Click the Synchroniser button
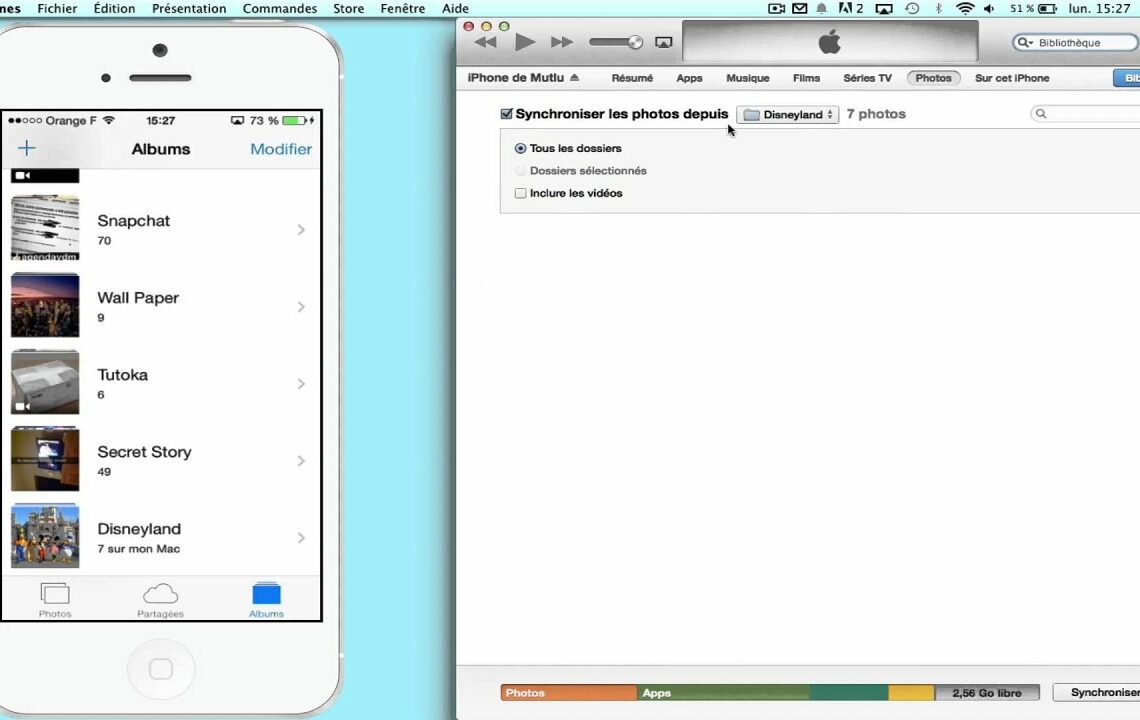Image resolution: width=1140 pixels, height=720 pixels. 1098,692
